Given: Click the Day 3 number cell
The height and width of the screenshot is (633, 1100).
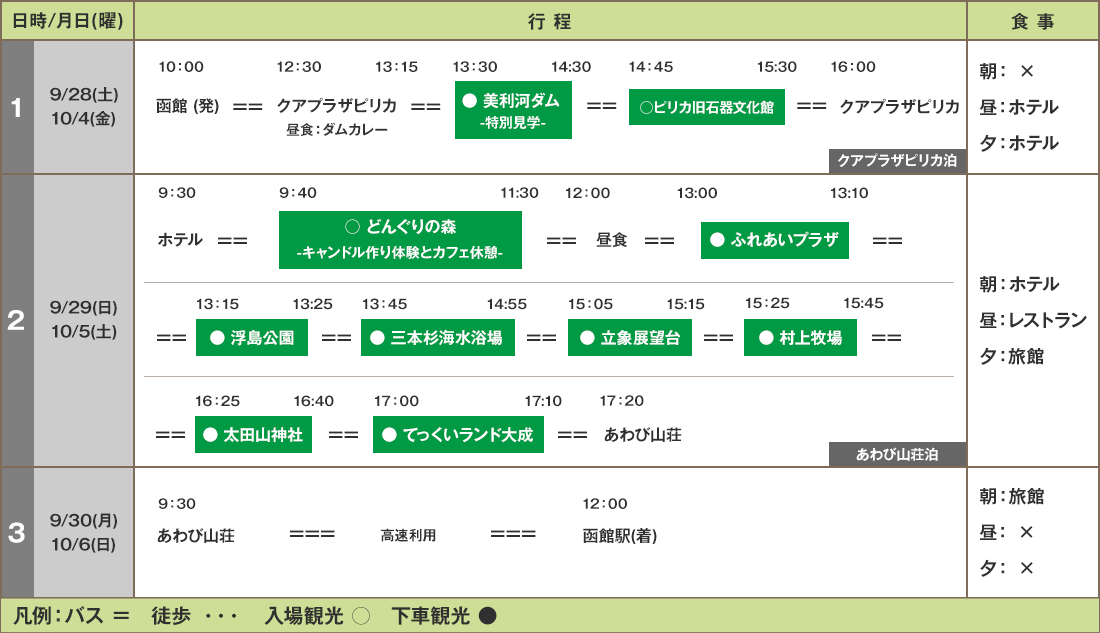Looking at the screenshot, I should click(x=17, y=533).
